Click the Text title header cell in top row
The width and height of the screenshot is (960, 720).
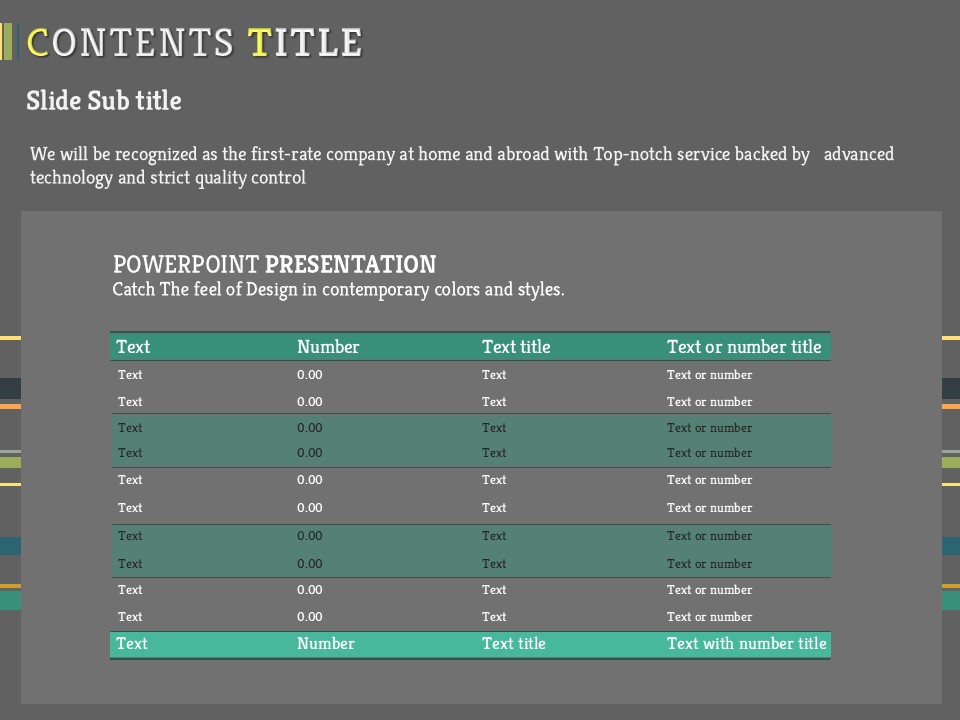pyautogui.click(x=516, y=347)
